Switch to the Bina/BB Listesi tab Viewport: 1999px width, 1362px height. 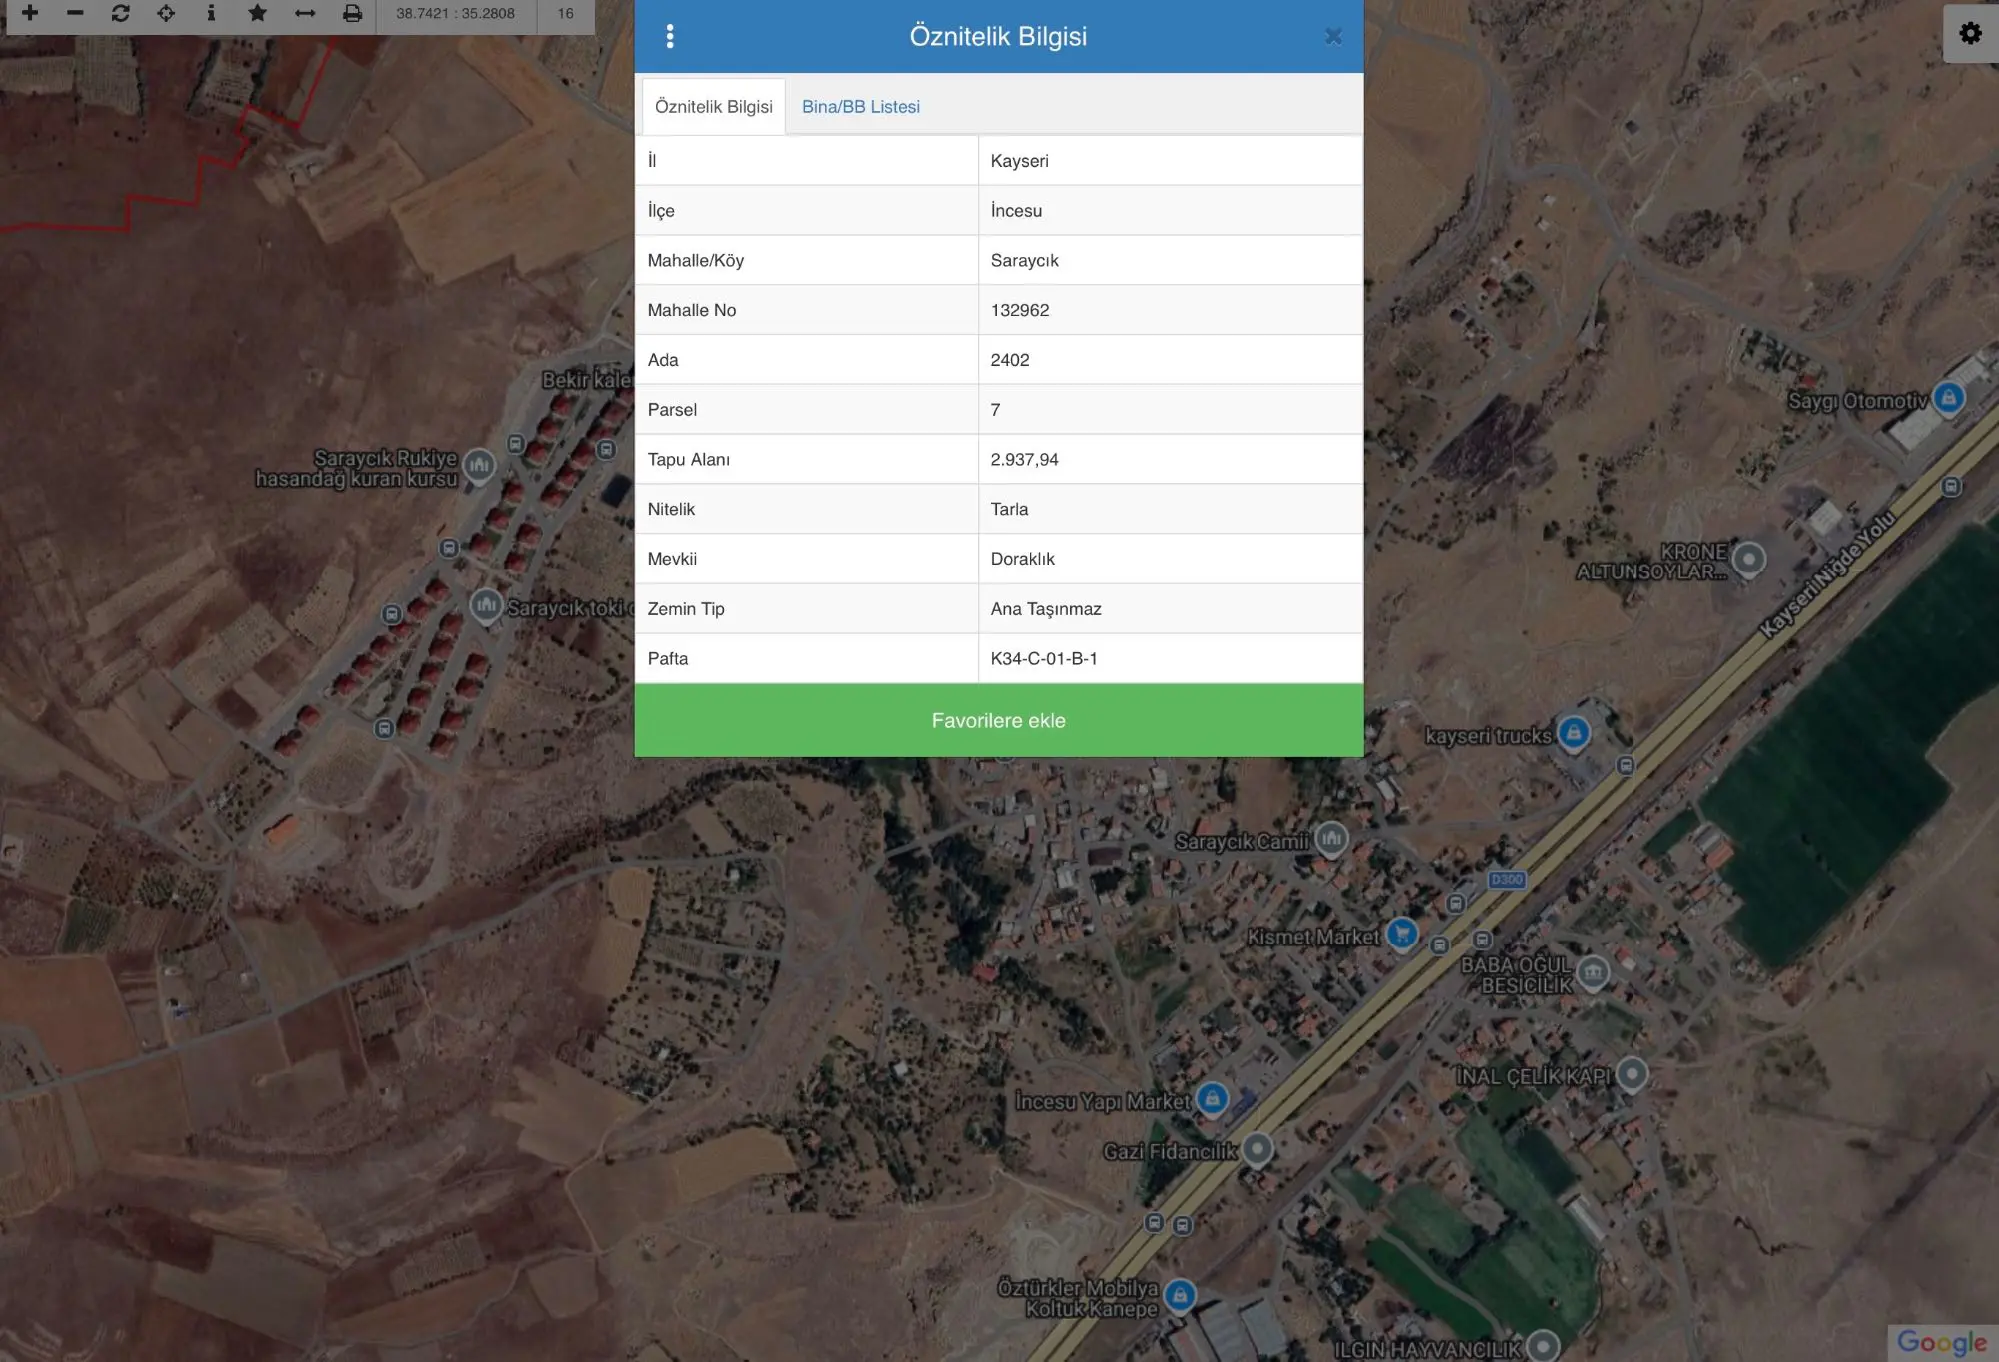[860, 106]
